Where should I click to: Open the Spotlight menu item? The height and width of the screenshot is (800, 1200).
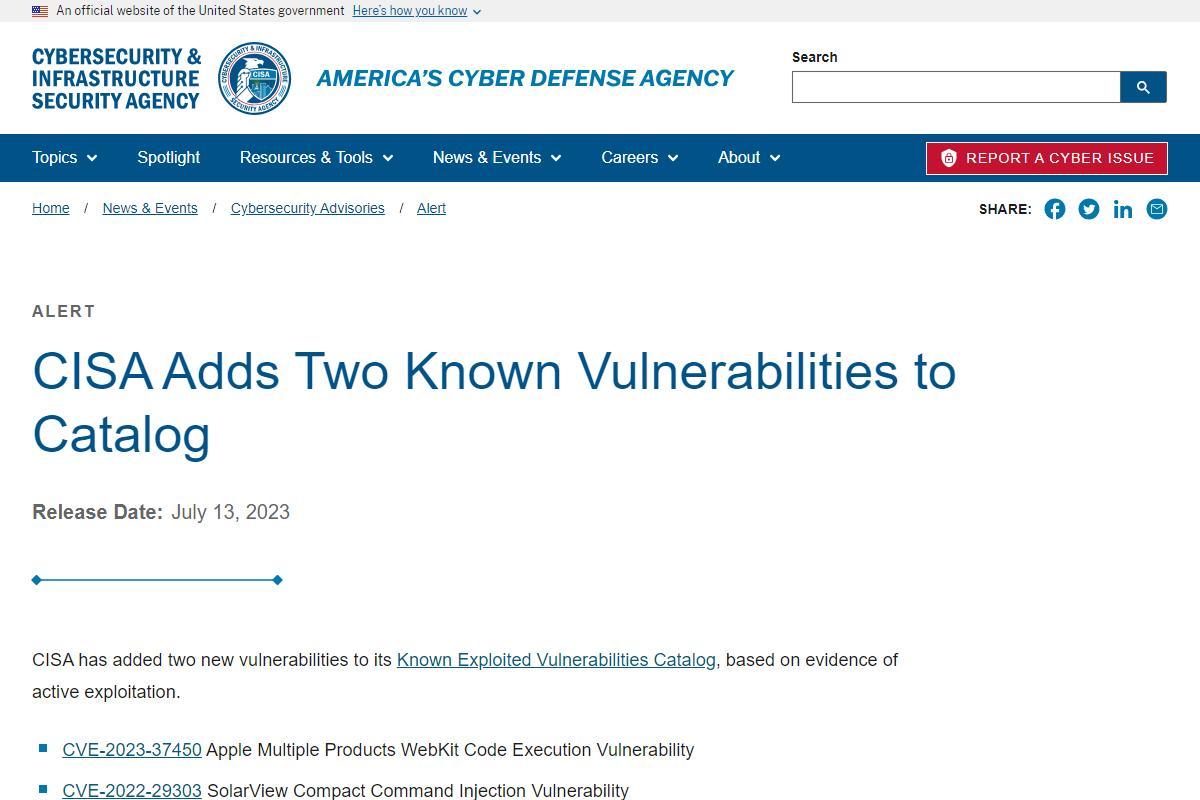point(168,158)
